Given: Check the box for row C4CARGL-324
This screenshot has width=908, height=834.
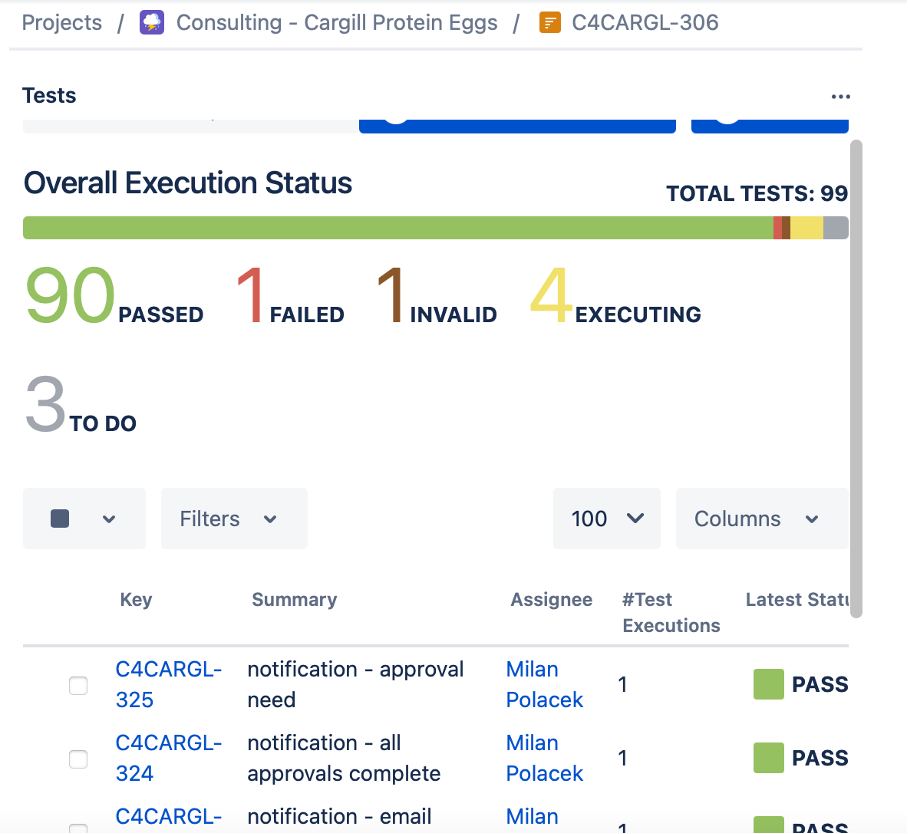Looking at the screenshot, I should click(78, 759).
